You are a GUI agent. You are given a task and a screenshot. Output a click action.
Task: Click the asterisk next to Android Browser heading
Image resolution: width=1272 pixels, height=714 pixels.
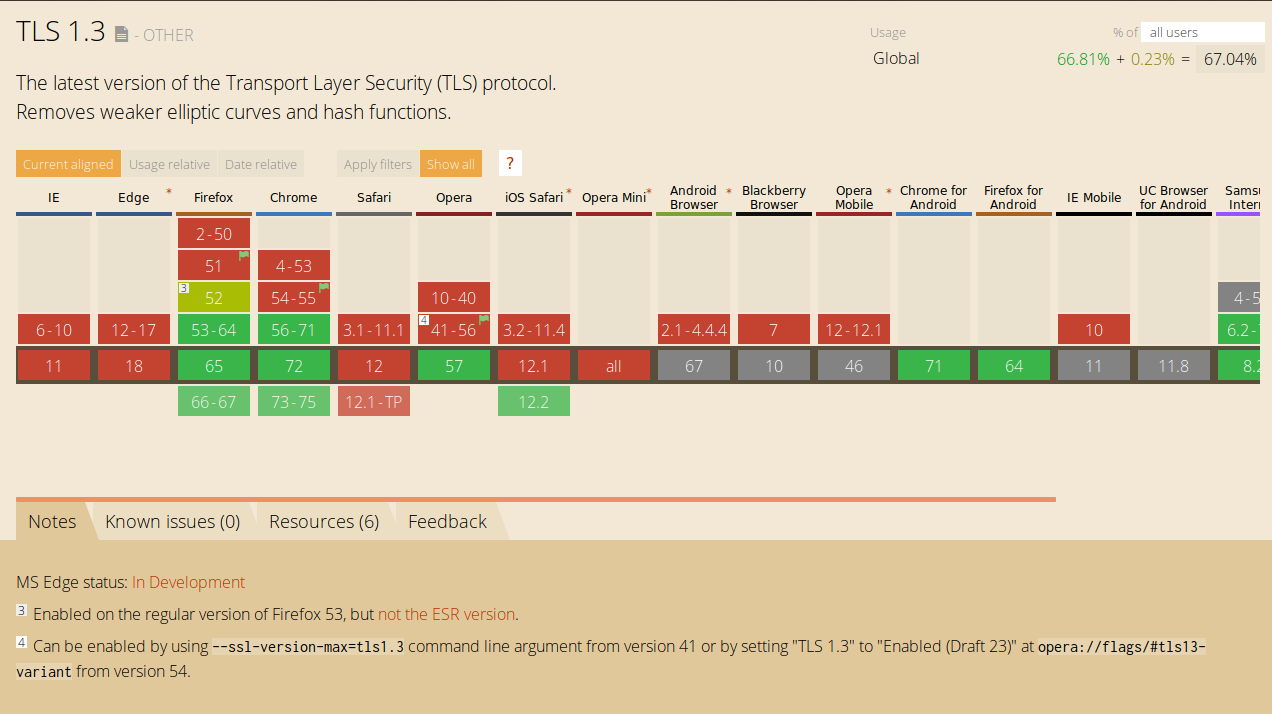click(729, 191)
